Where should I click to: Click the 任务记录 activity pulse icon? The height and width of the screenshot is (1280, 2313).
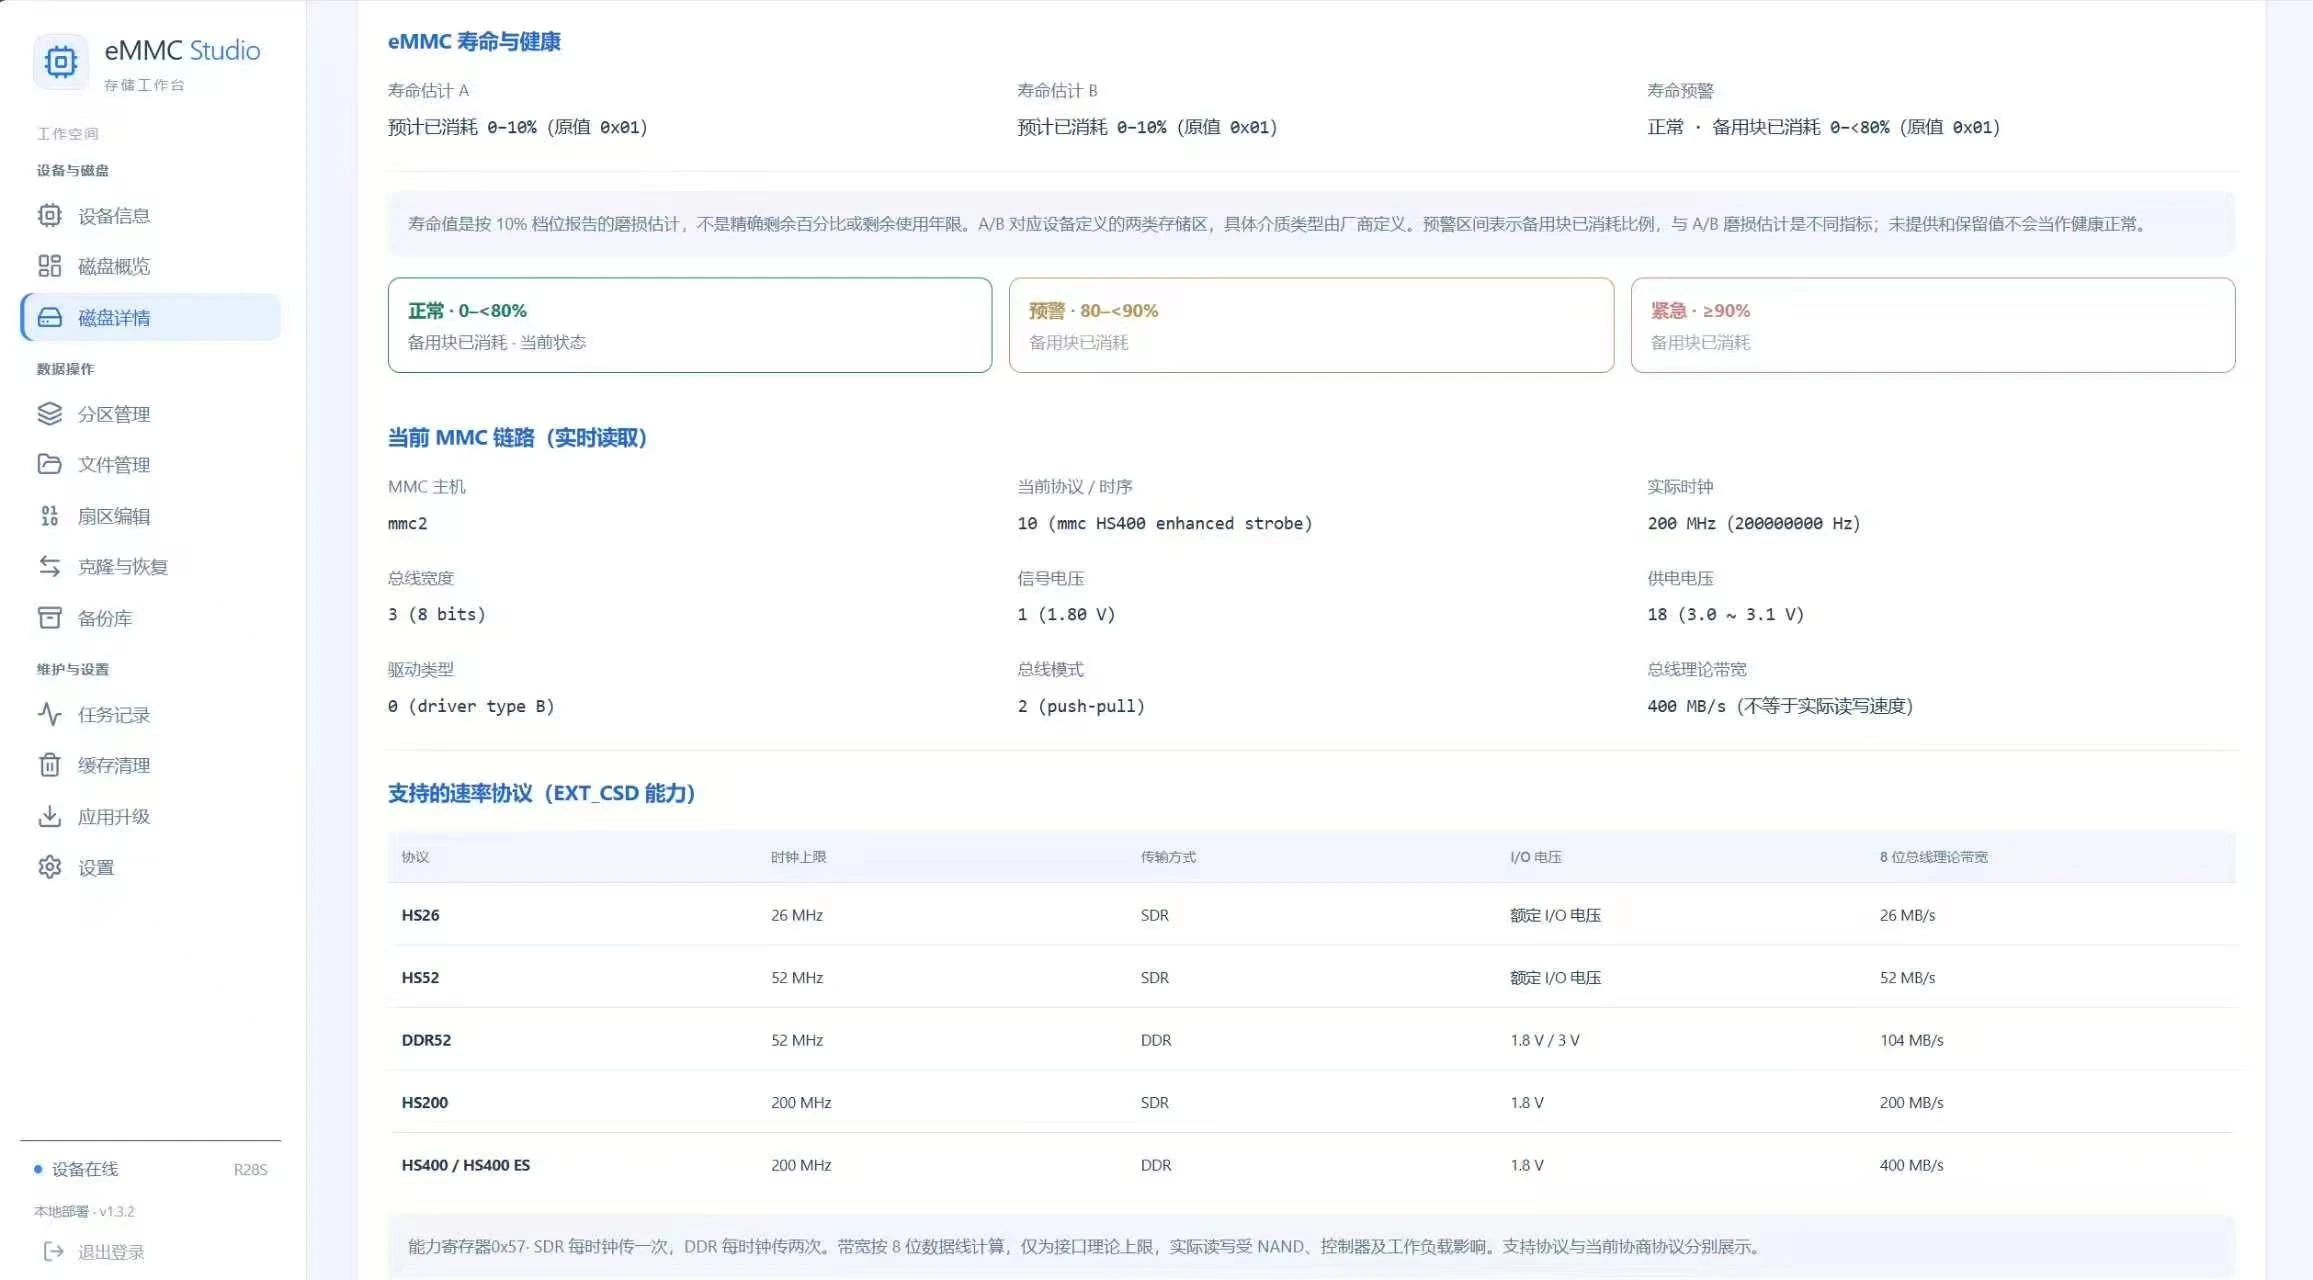49,714
